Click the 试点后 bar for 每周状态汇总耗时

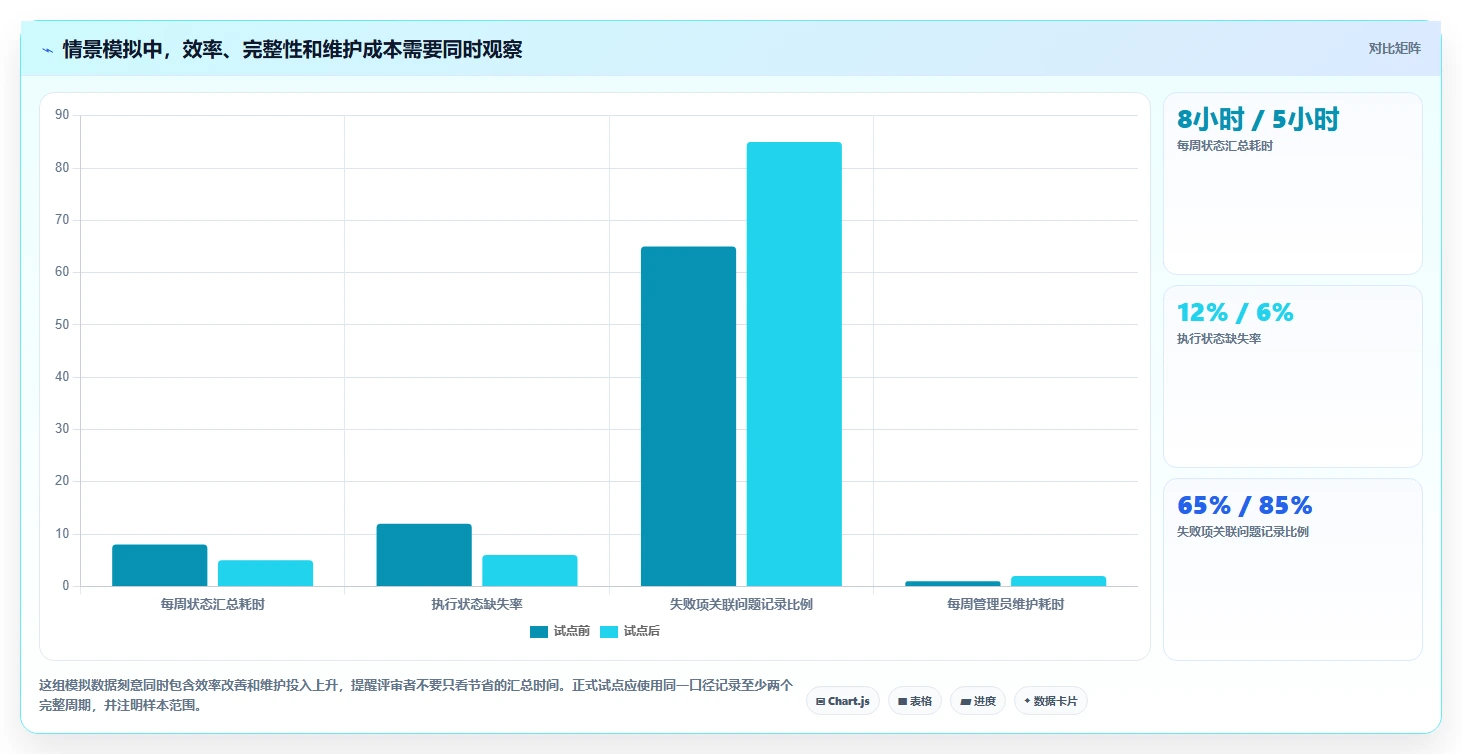tap(265, 573)
